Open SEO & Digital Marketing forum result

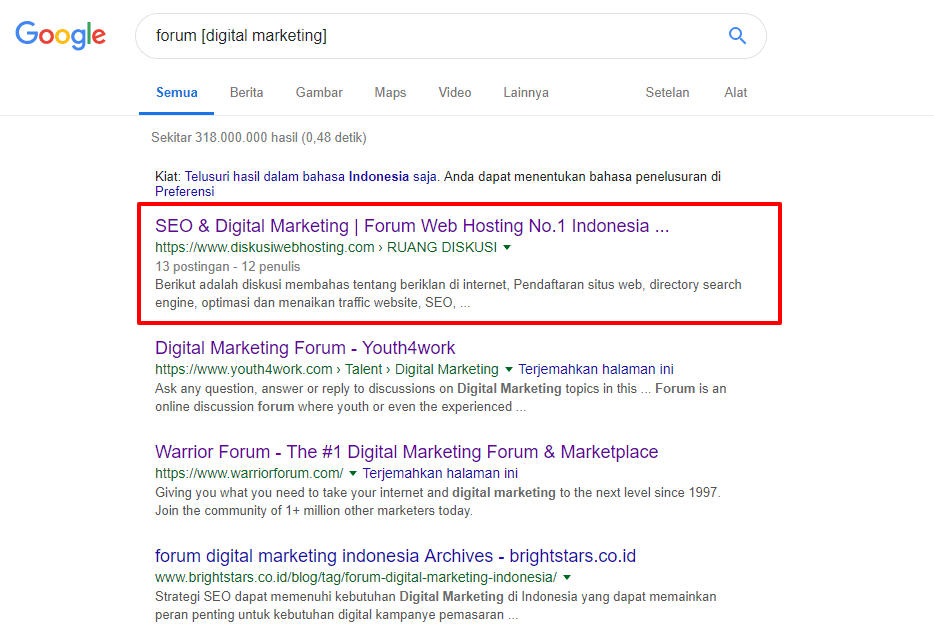pyautogui.click(x=411, y=226)
